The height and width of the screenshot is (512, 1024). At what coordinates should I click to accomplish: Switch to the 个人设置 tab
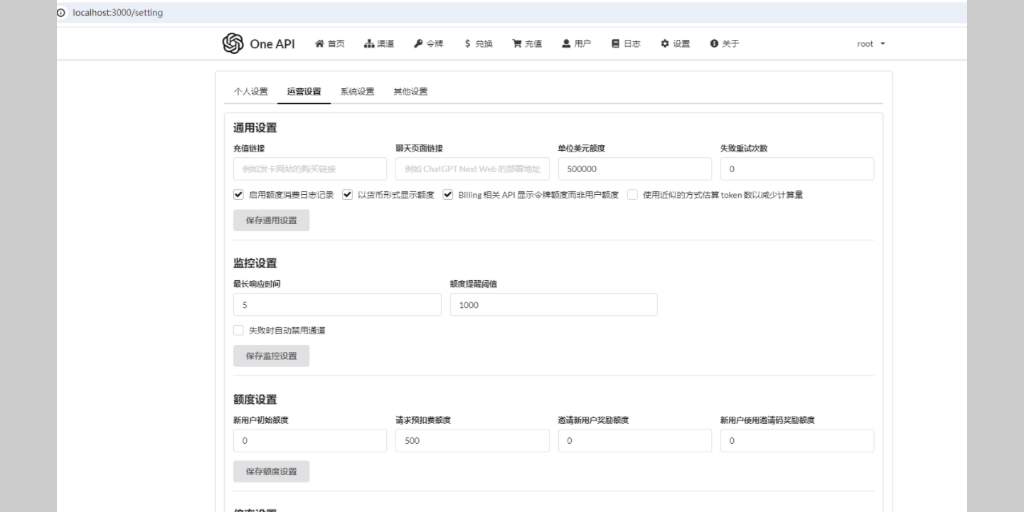point(251,91)
